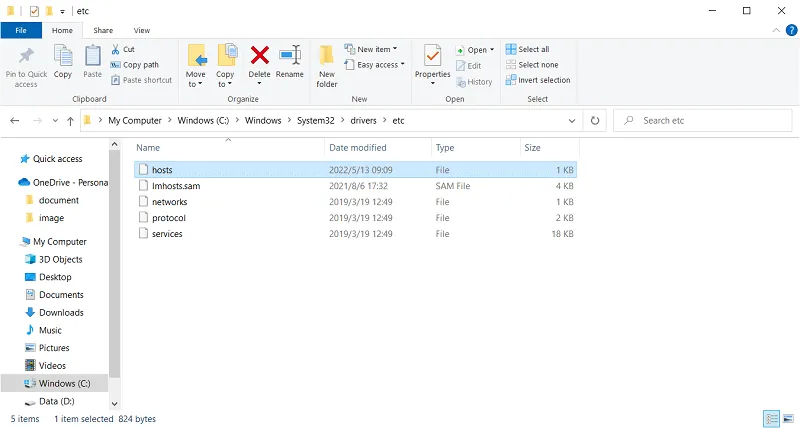
Task: Expand the address bar history dropdown
Action: pyautogui.click(x=573, y=120)
